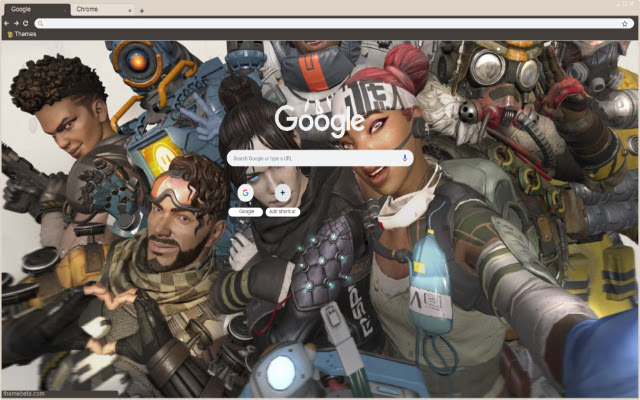Close the Chrome tab
This screenshot has height=400, width=640.
[130, 11]
